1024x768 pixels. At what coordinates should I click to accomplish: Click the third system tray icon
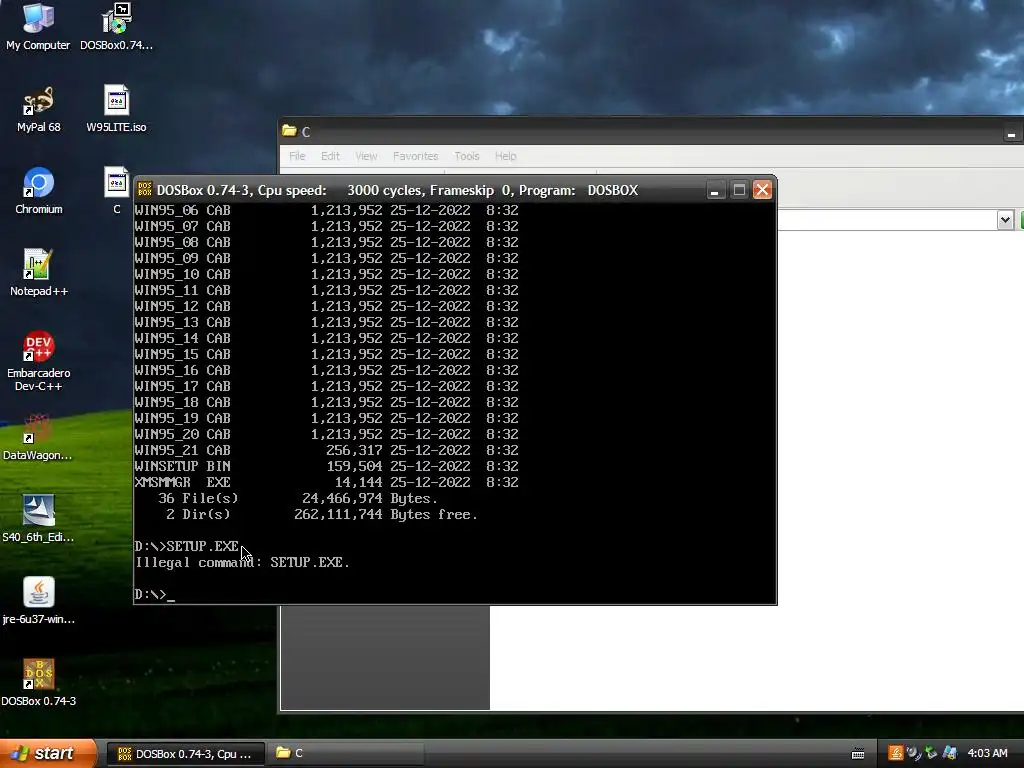click(x=931, y=753)
